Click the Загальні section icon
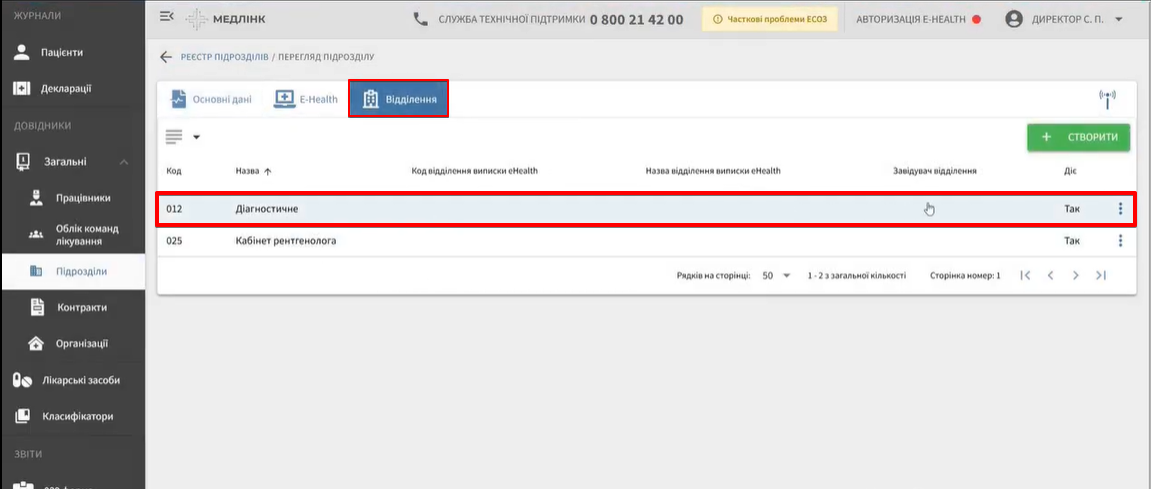Viewport: 1151px width, 489px height. [23, 162]
